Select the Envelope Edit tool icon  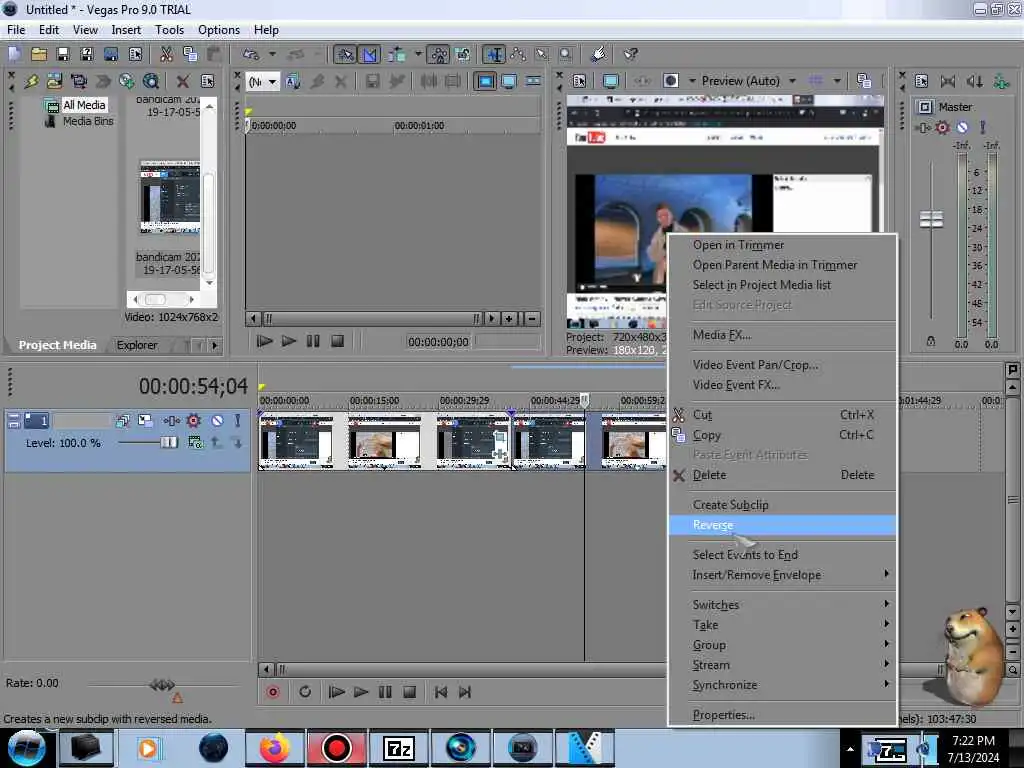(519, 54)
